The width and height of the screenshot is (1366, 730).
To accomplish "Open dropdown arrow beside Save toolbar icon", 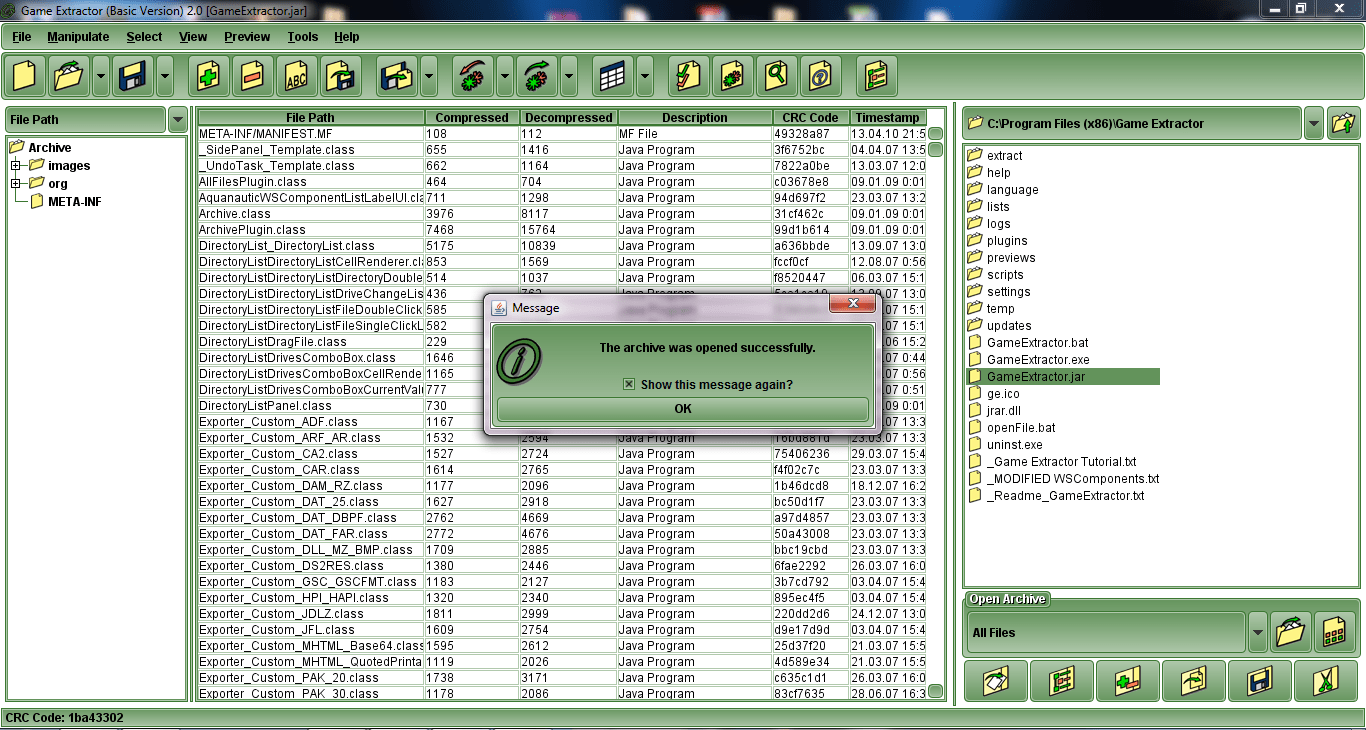I will [x=165, y=75].
